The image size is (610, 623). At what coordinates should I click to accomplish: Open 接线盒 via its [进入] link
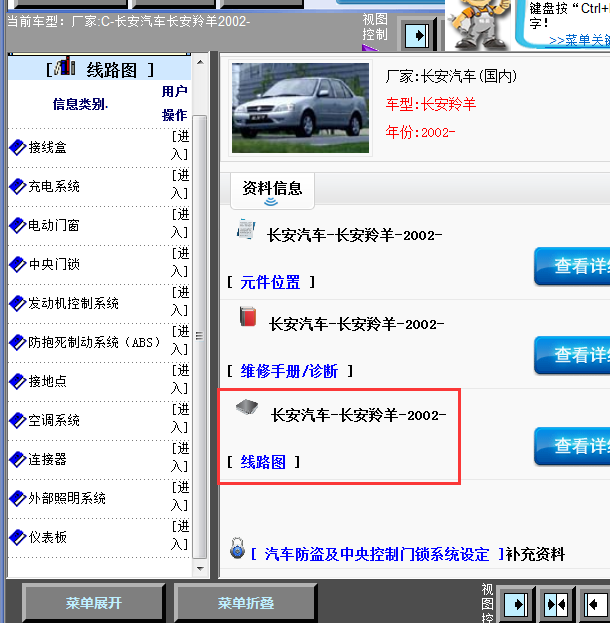pyautogui.click(x=180, y=145)
